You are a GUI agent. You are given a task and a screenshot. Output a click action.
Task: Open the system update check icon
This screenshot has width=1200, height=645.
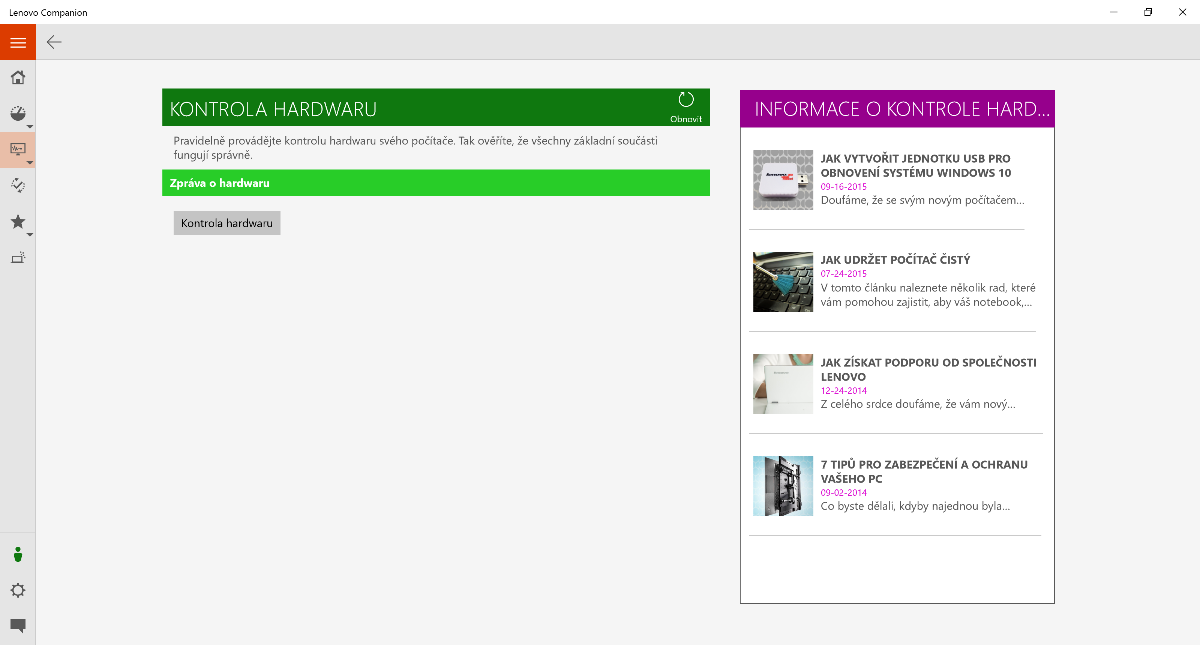pyautogui.click(x=18, y=185)
